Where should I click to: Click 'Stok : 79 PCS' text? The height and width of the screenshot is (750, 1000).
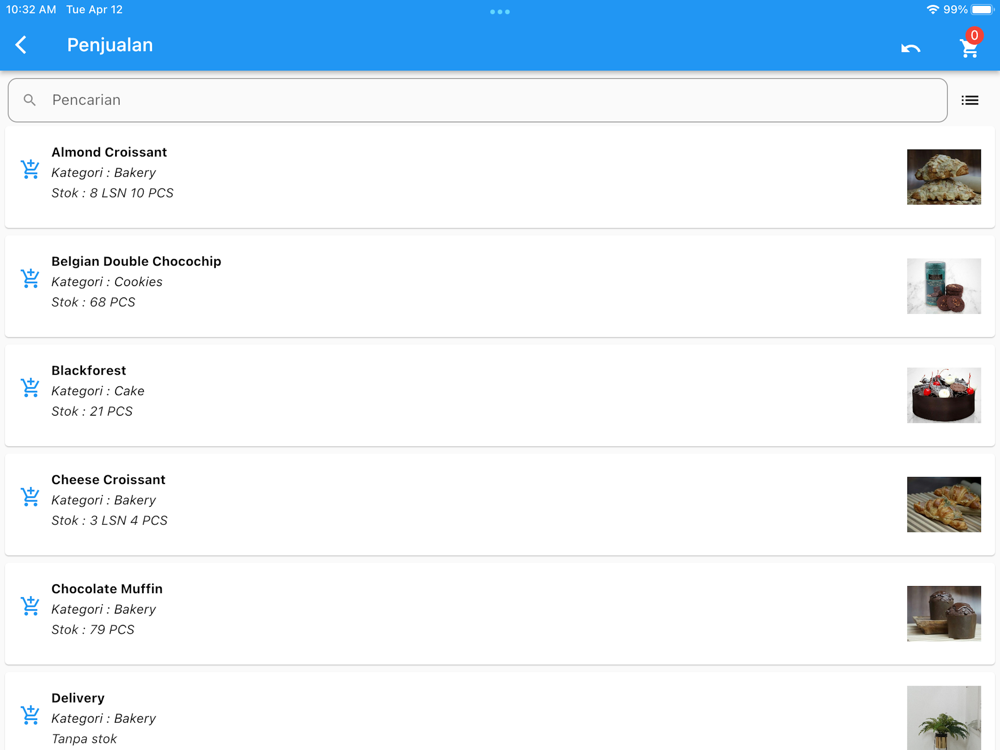[x=92, y=629]
